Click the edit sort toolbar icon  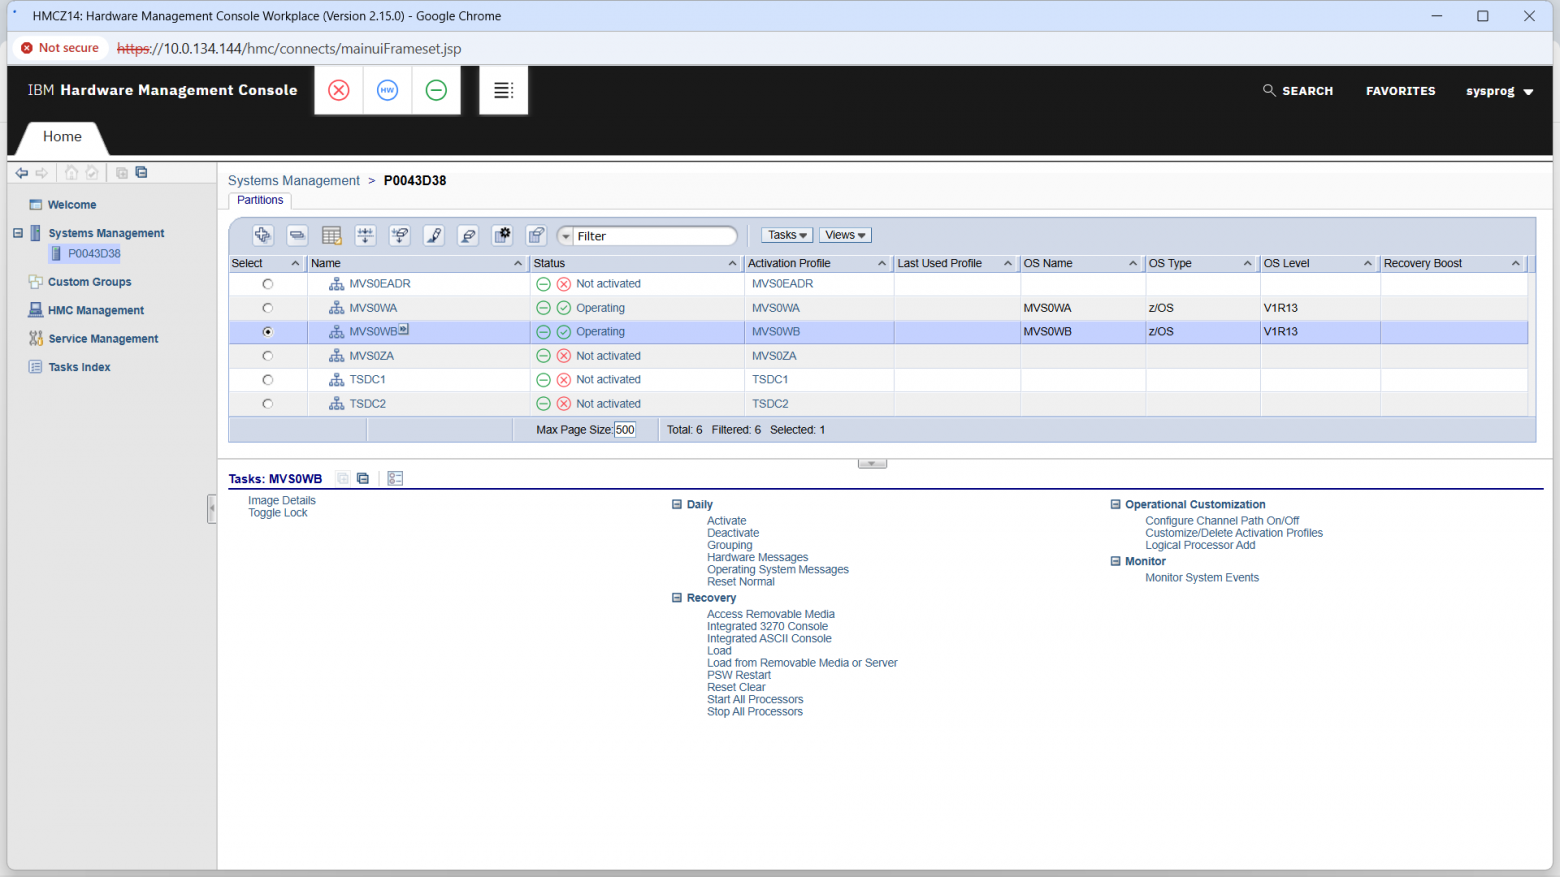point(433,236)
